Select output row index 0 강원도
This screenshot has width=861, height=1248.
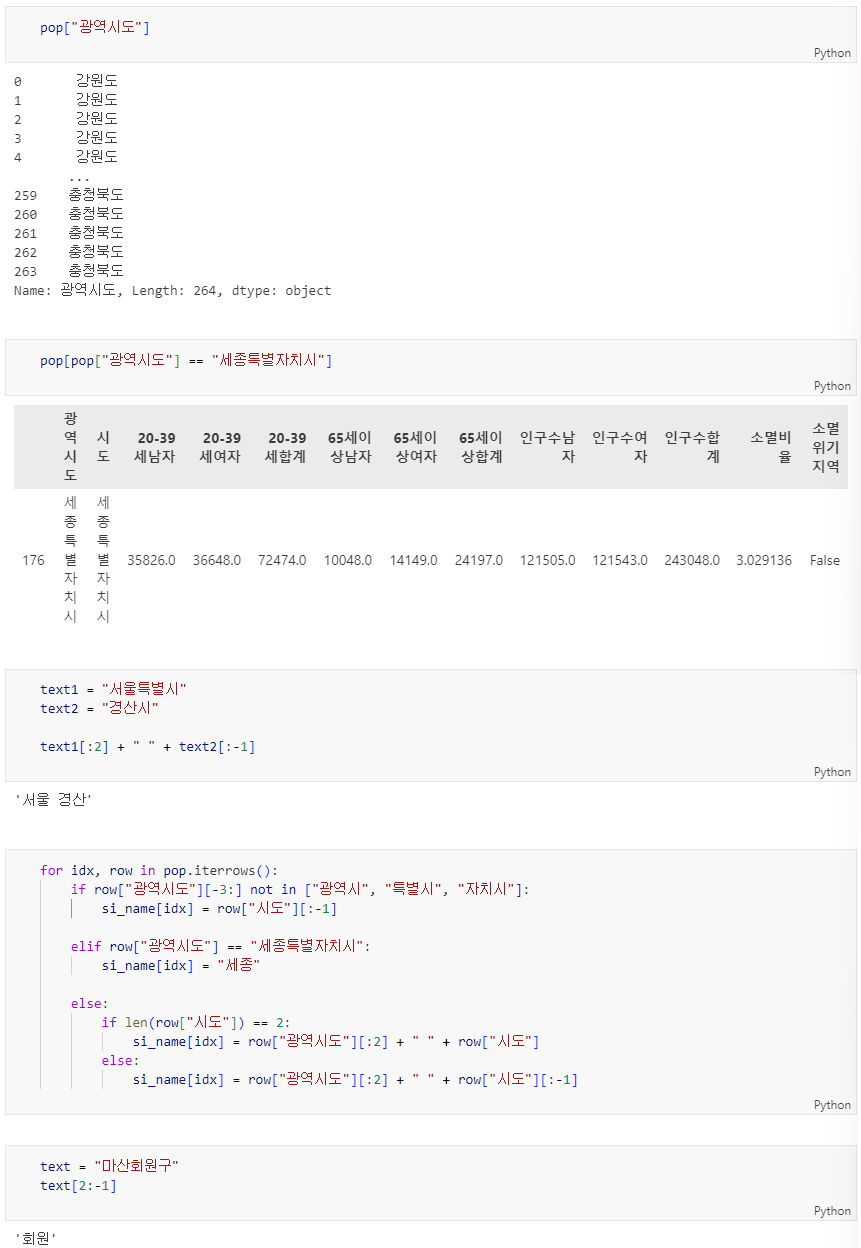66,80
